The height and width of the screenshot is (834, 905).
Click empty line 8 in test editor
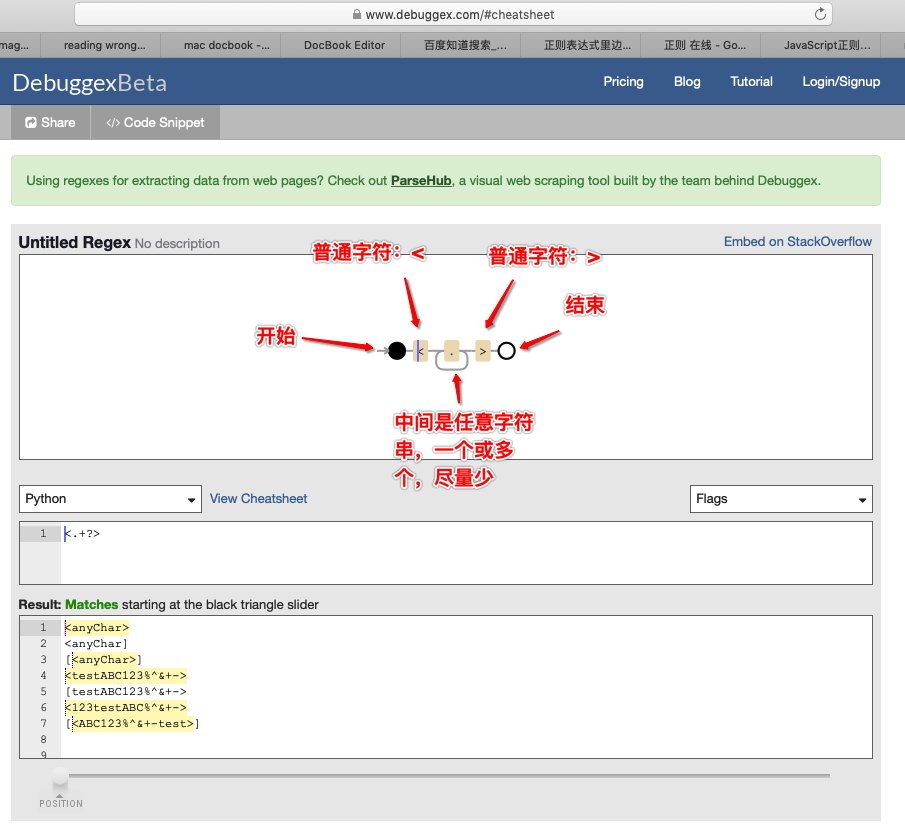pos(466,739)
